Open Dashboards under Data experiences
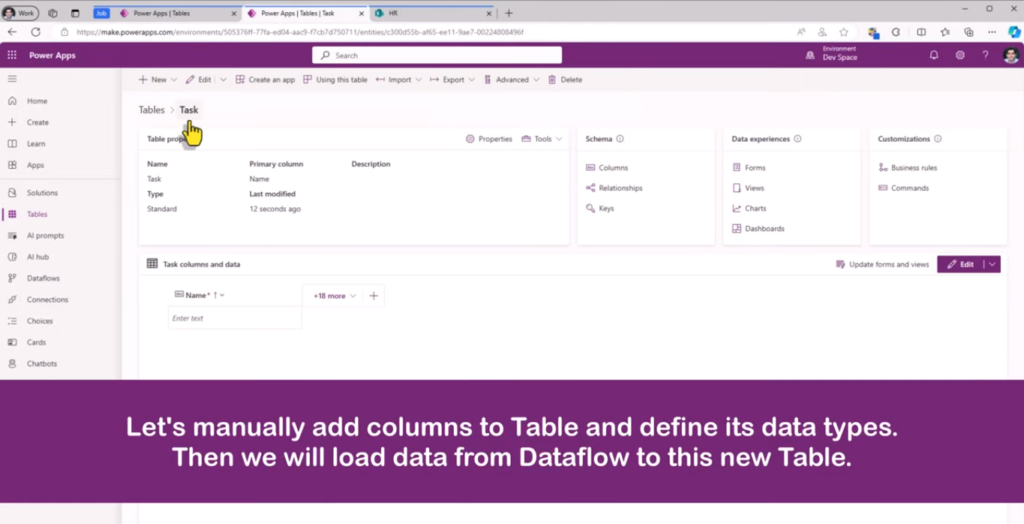The height and width of the screenshot is (524, 1024). [x=758, y=229]
